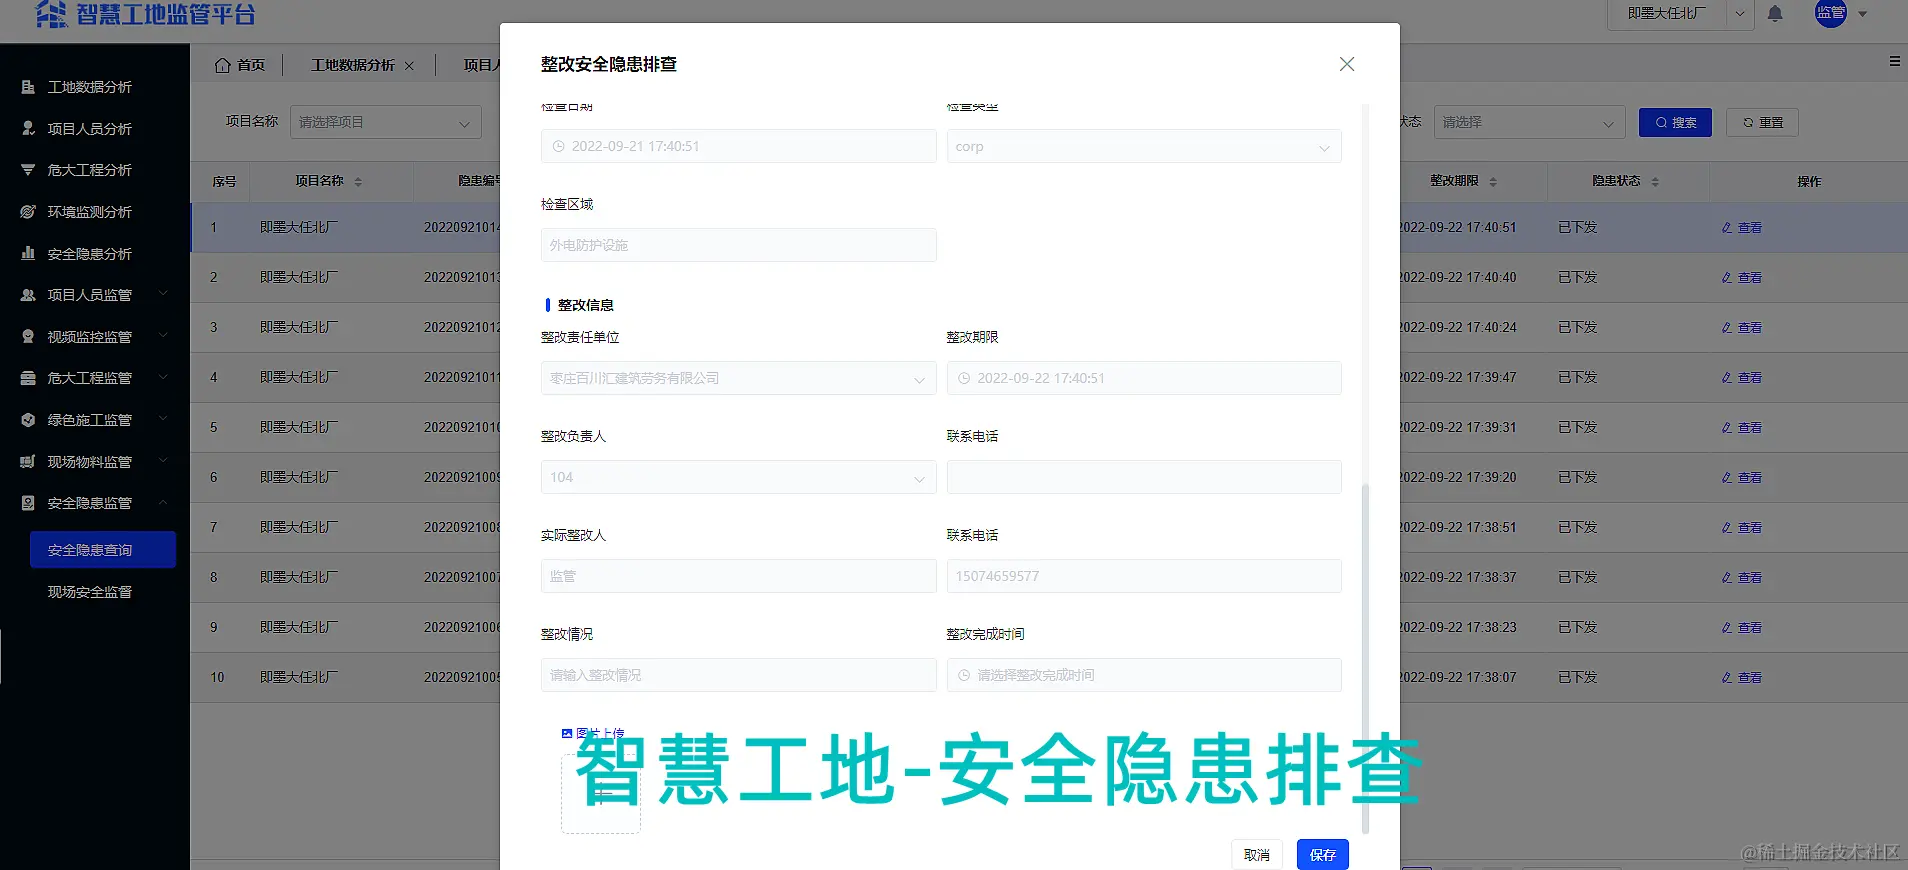Close the 工地数据分析 tab

[409, 66]
